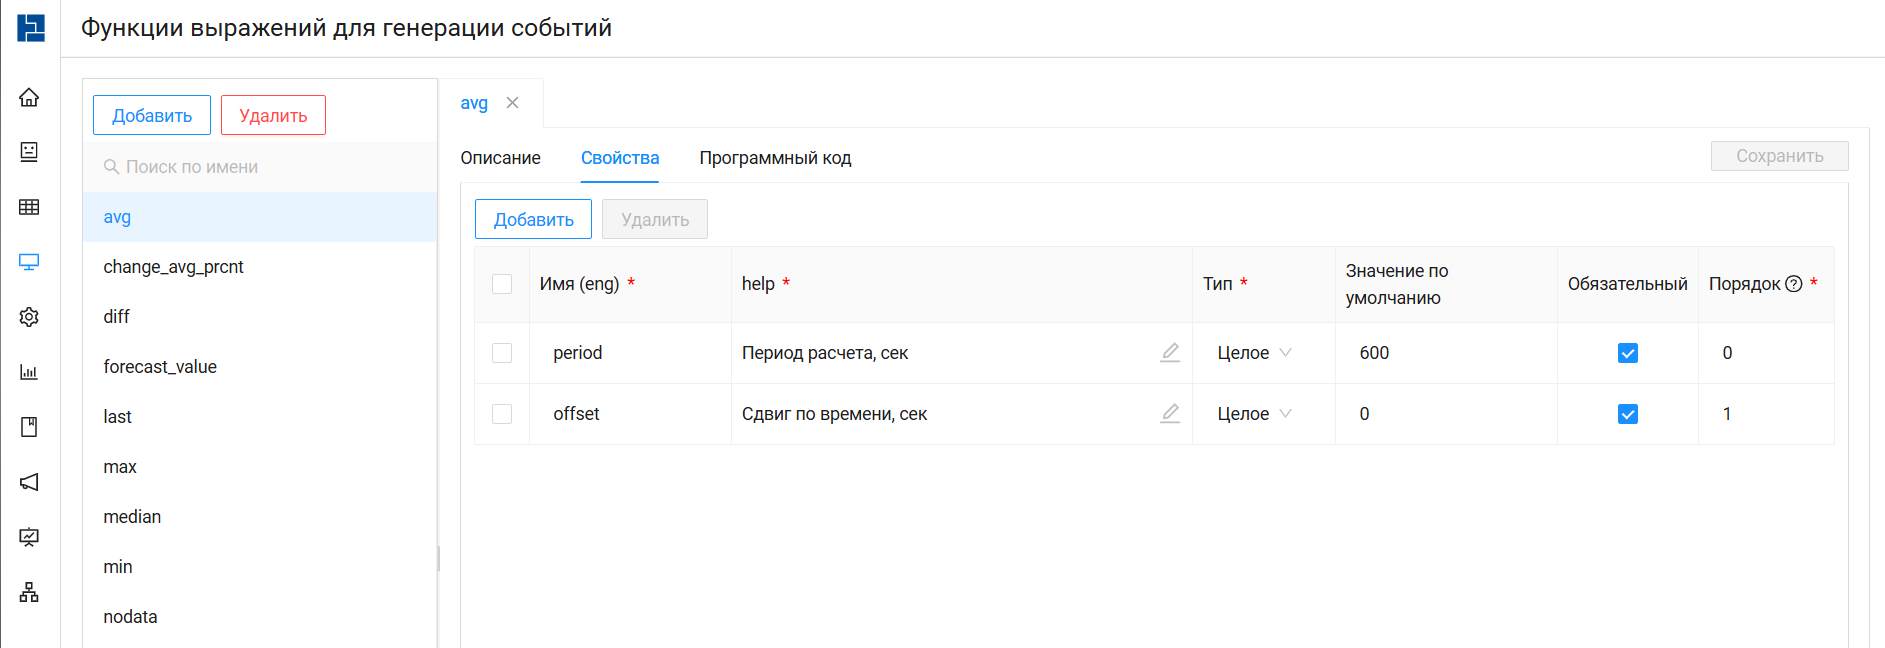Tick the checkbox for the period row
Viewport: 1885px width, 648px height.
(502, 353)
